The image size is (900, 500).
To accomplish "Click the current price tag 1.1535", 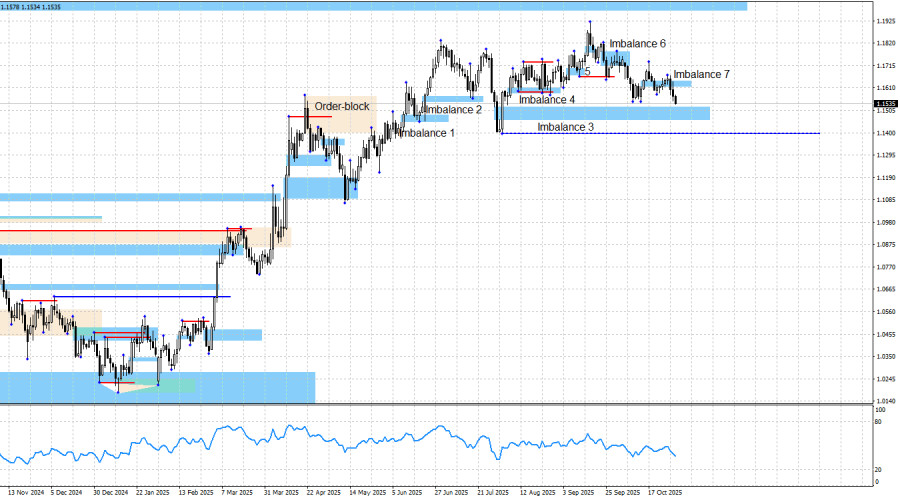I will 885,104.
